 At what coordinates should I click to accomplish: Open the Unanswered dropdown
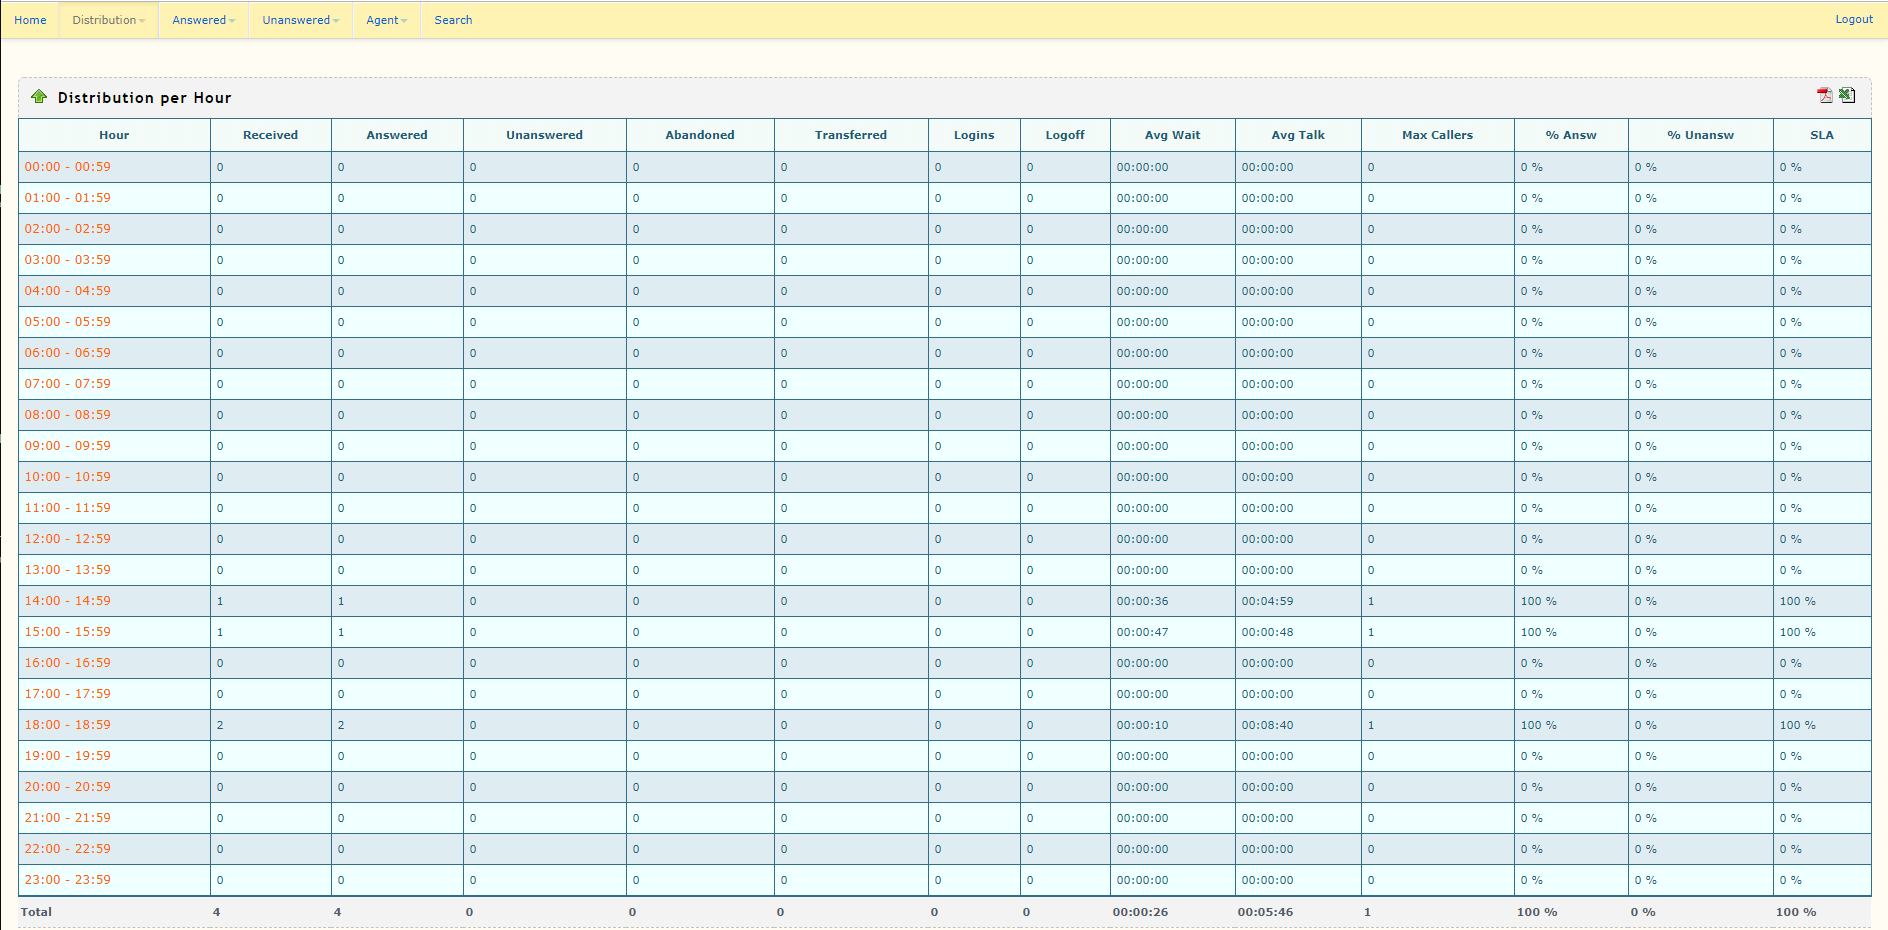click(300, 20)
